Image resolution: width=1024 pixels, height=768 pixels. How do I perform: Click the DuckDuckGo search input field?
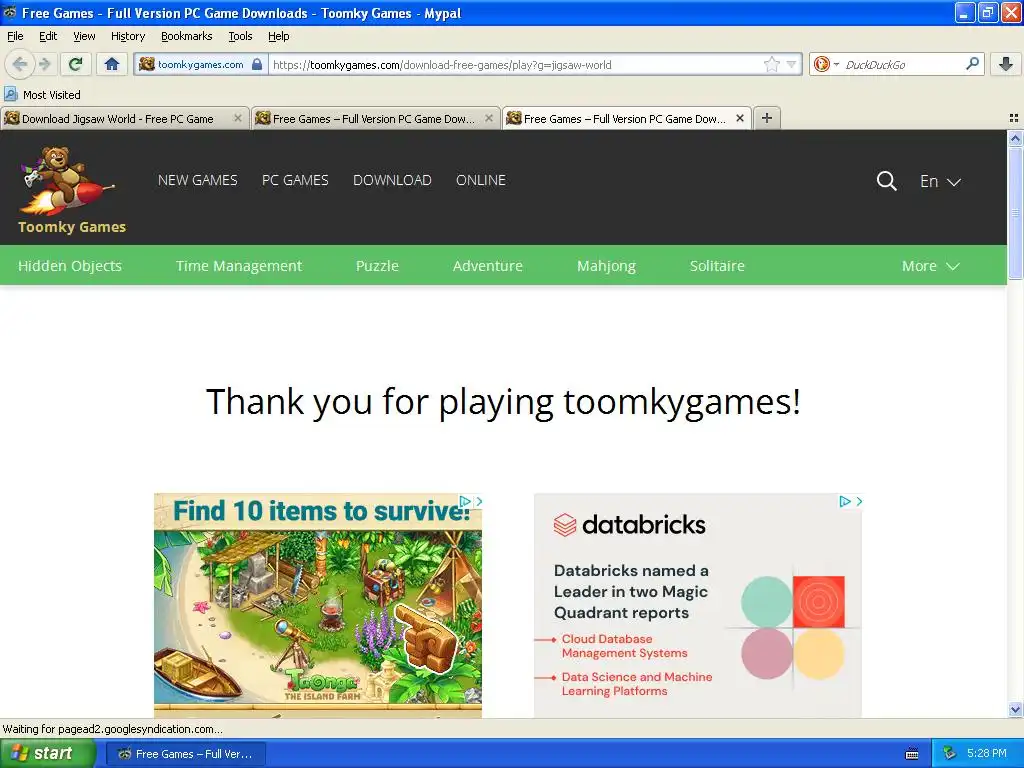point(903,64)
